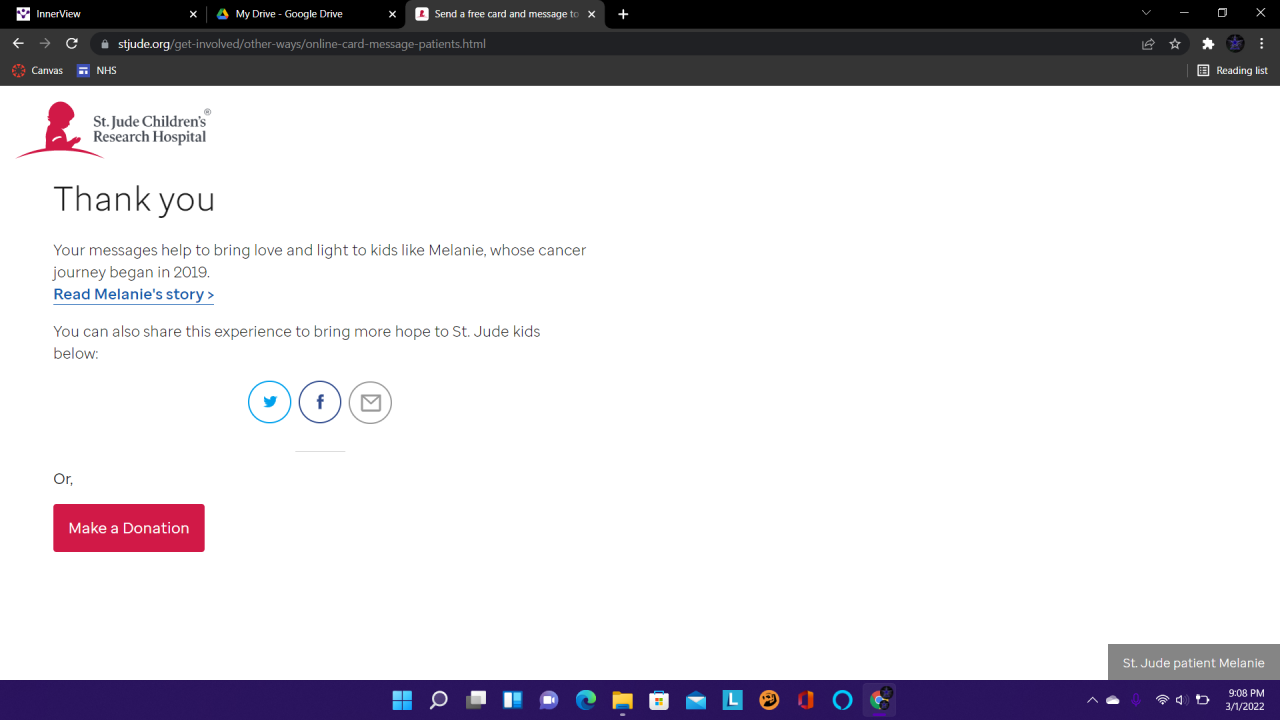This screenshot has height=720, width=1280.
Task: Open the Mail app from the taskbar
Action: pyautogui.click(x=696, y=700)
